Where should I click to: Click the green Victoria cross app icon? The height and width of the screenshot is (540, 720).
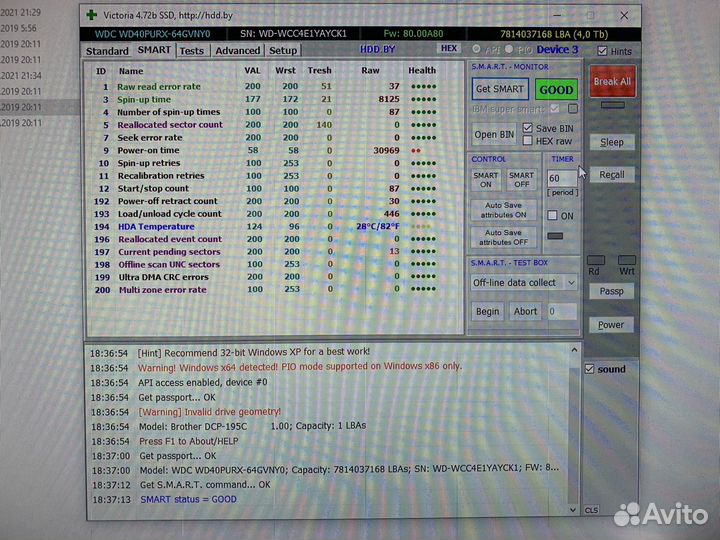(93, 15)
